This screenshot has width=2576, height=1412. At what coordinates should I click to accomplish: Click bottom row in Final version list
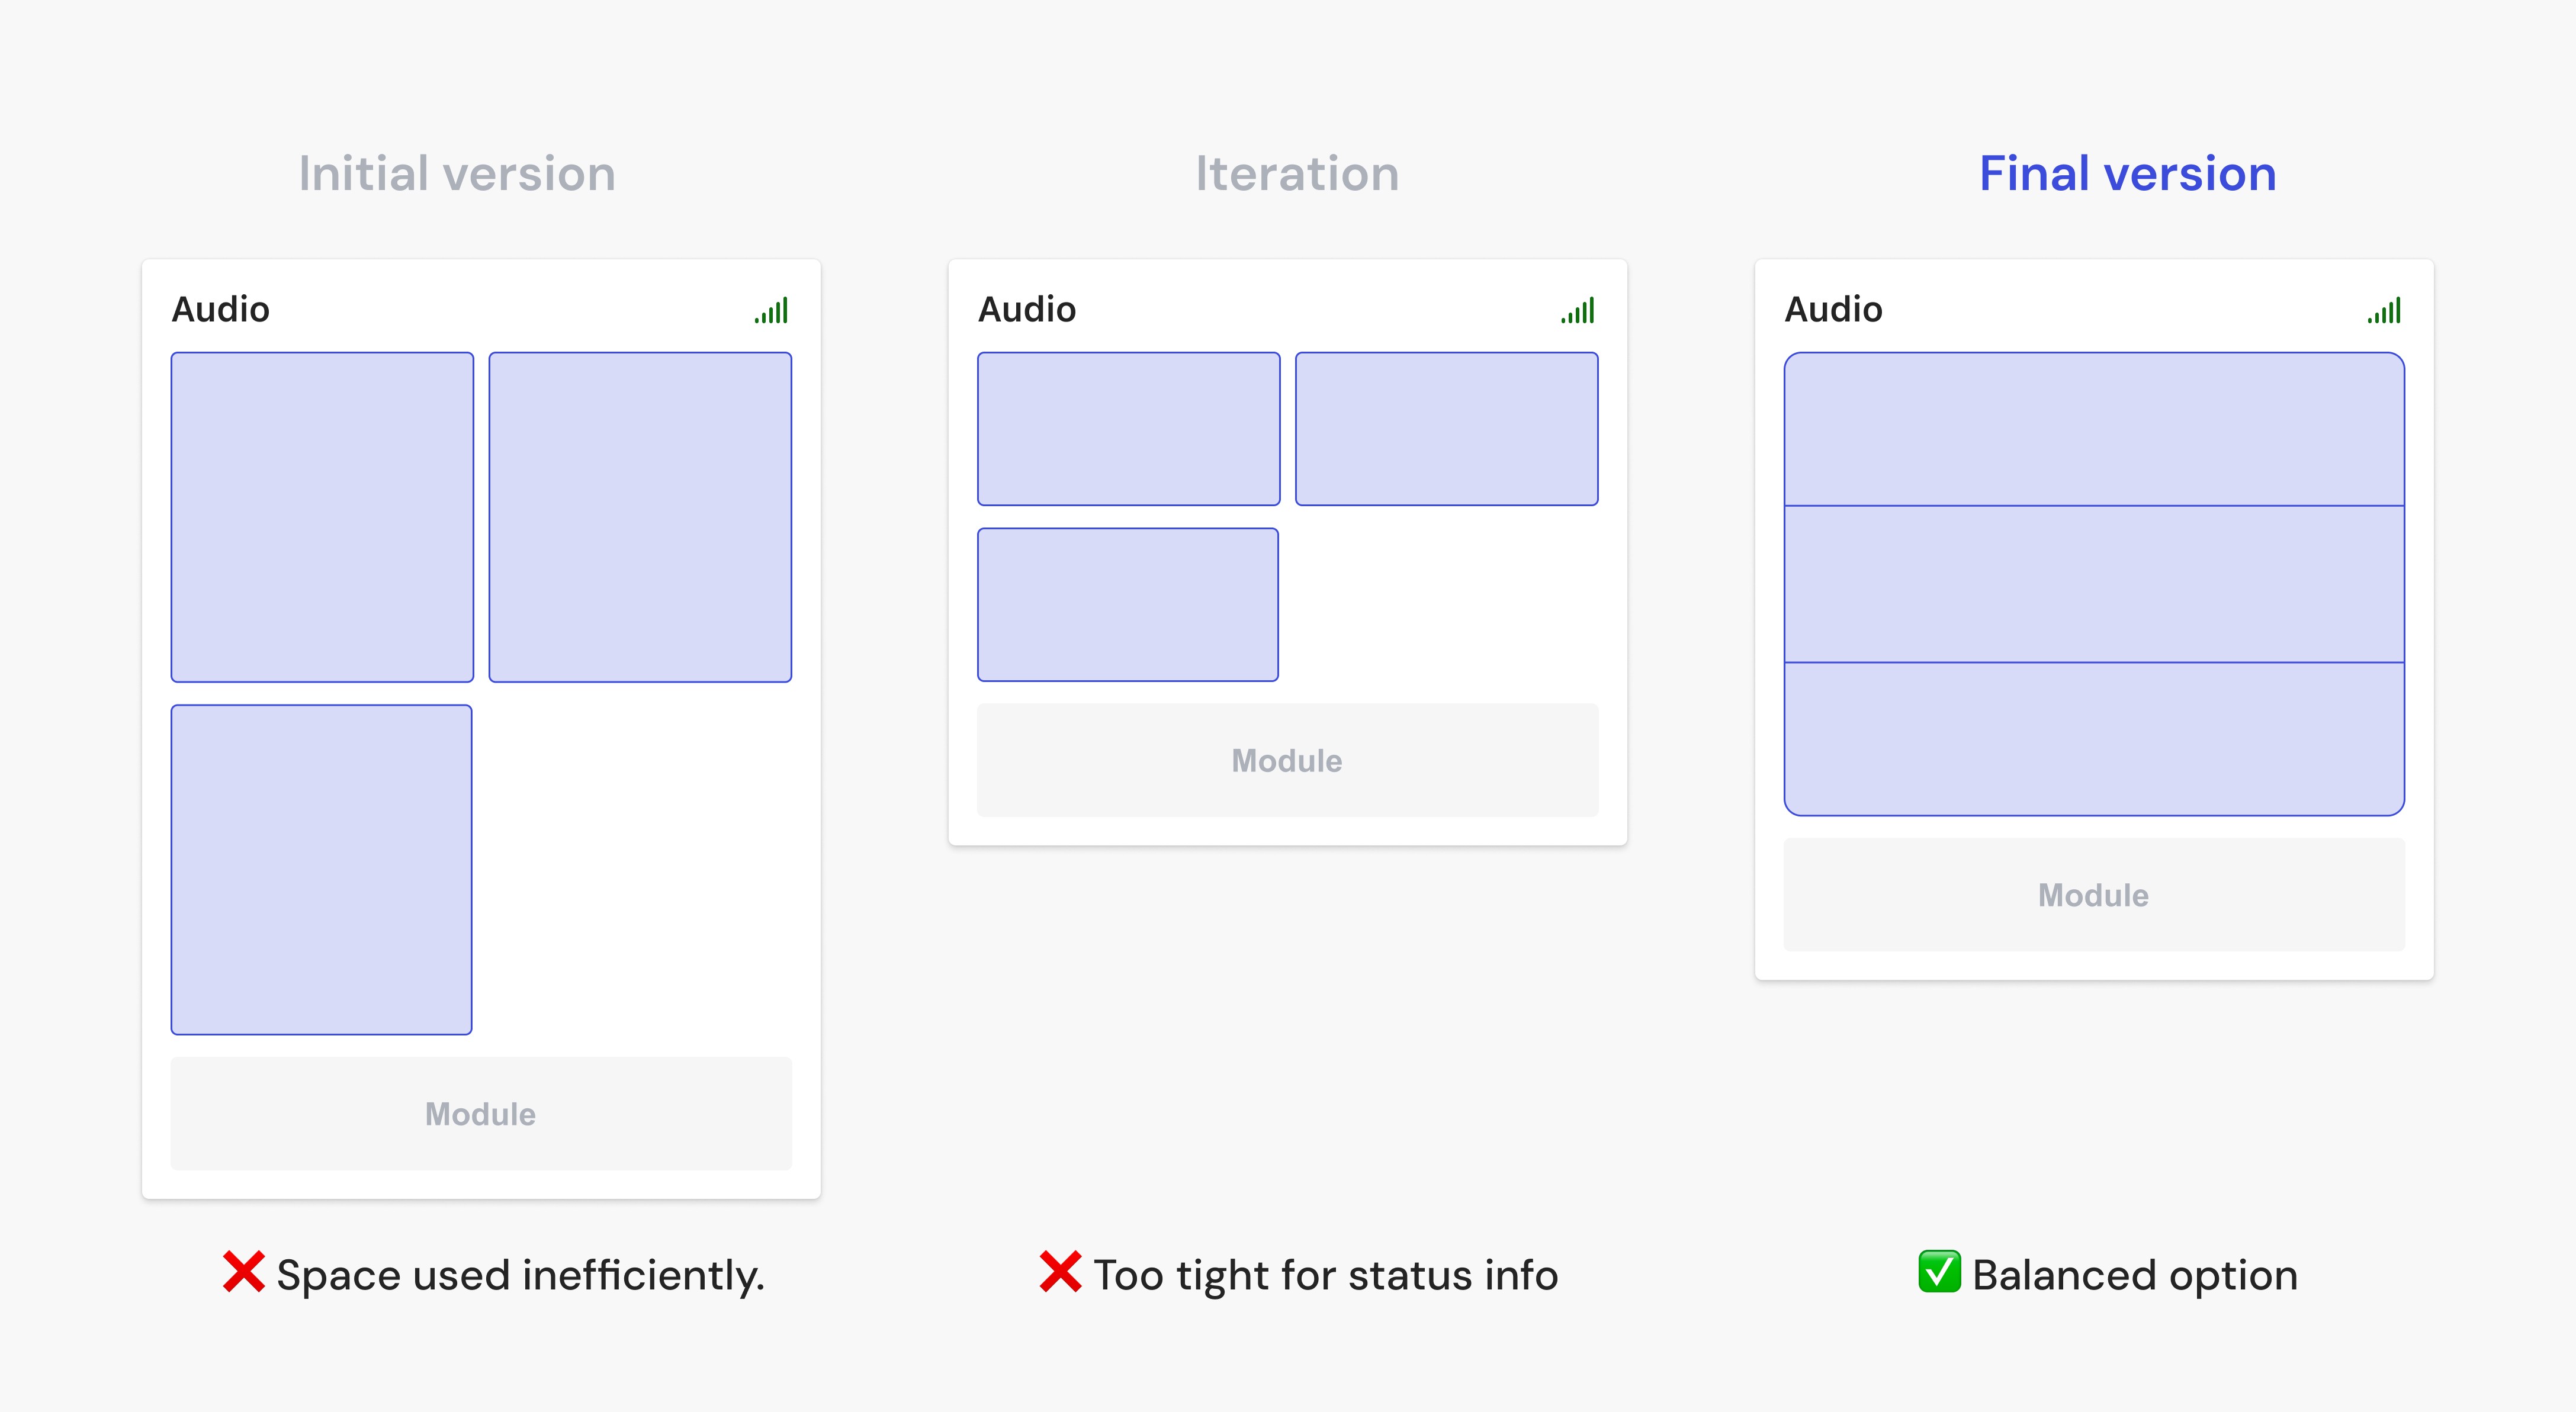(x=2094, y=739)
